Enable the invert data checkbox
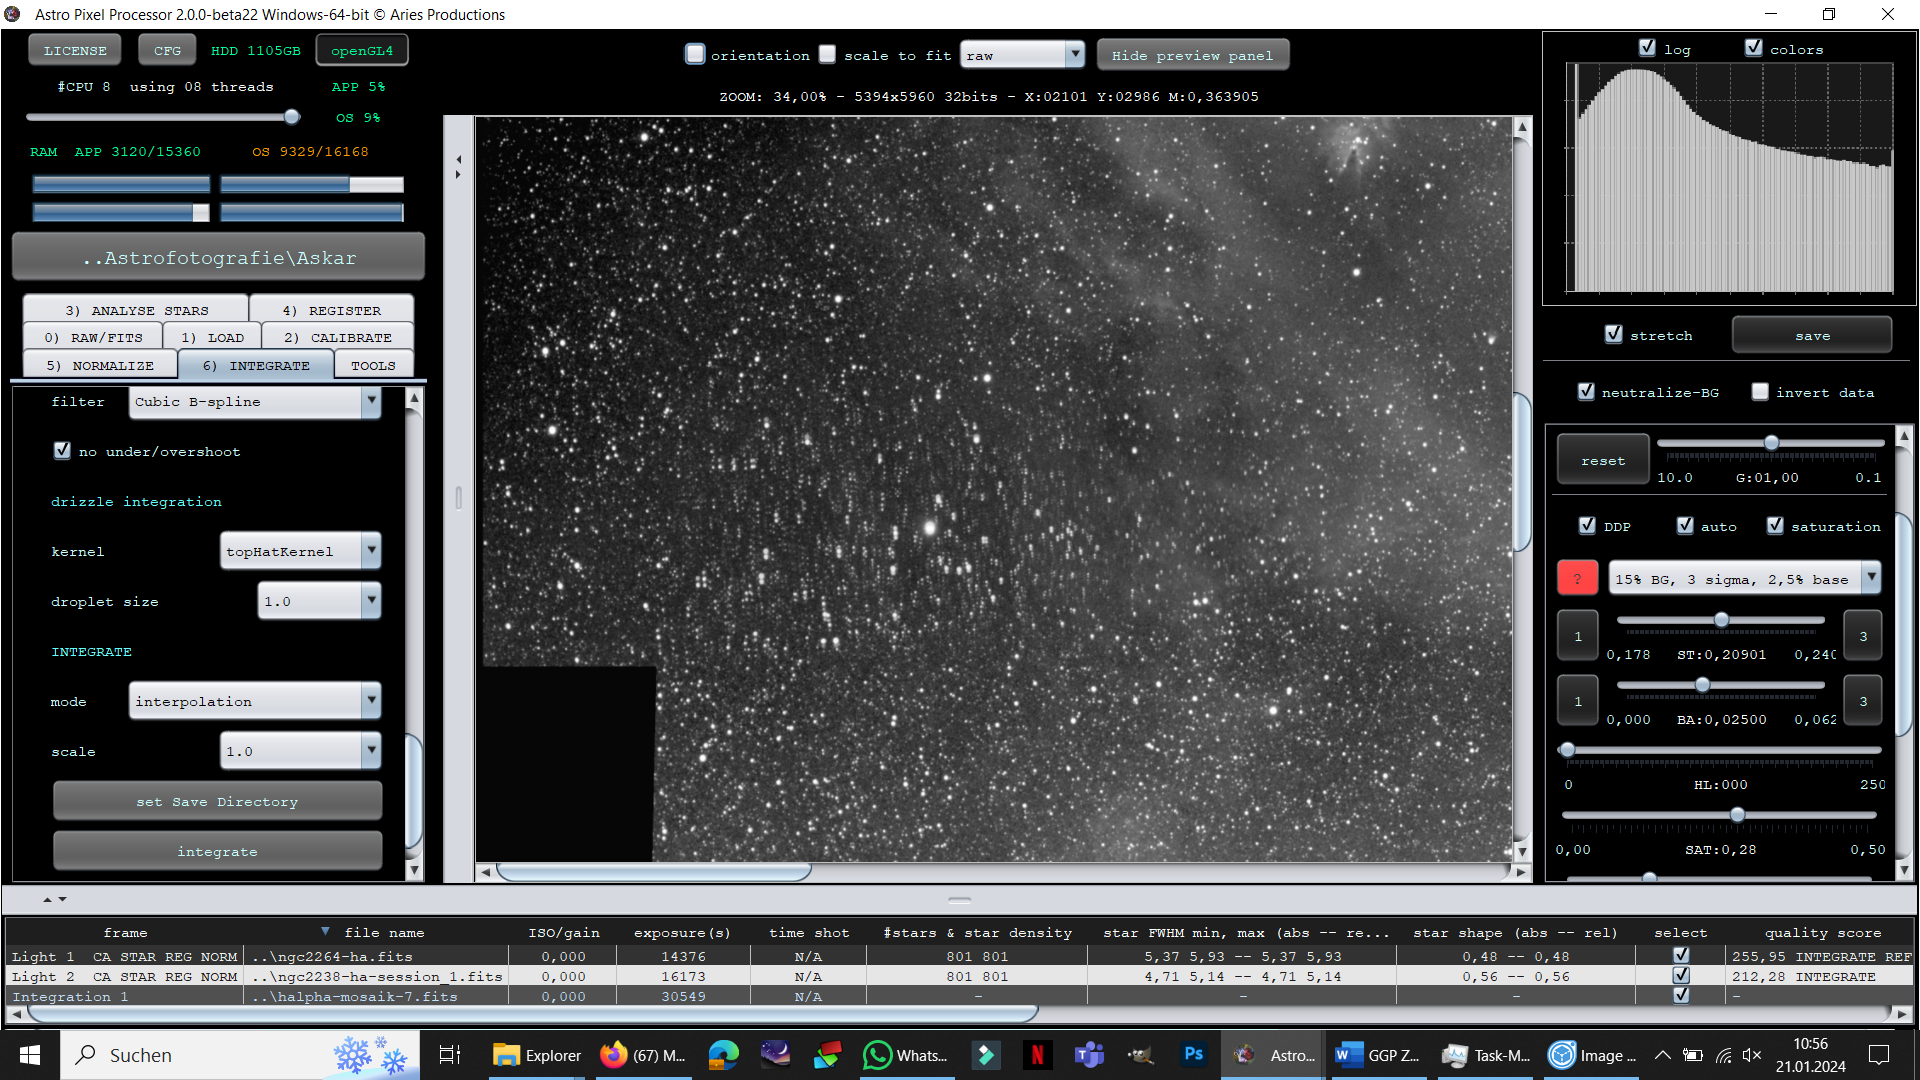Image resolution: width=1920 pixels, height=1080 pixels. coord(1760,392)
